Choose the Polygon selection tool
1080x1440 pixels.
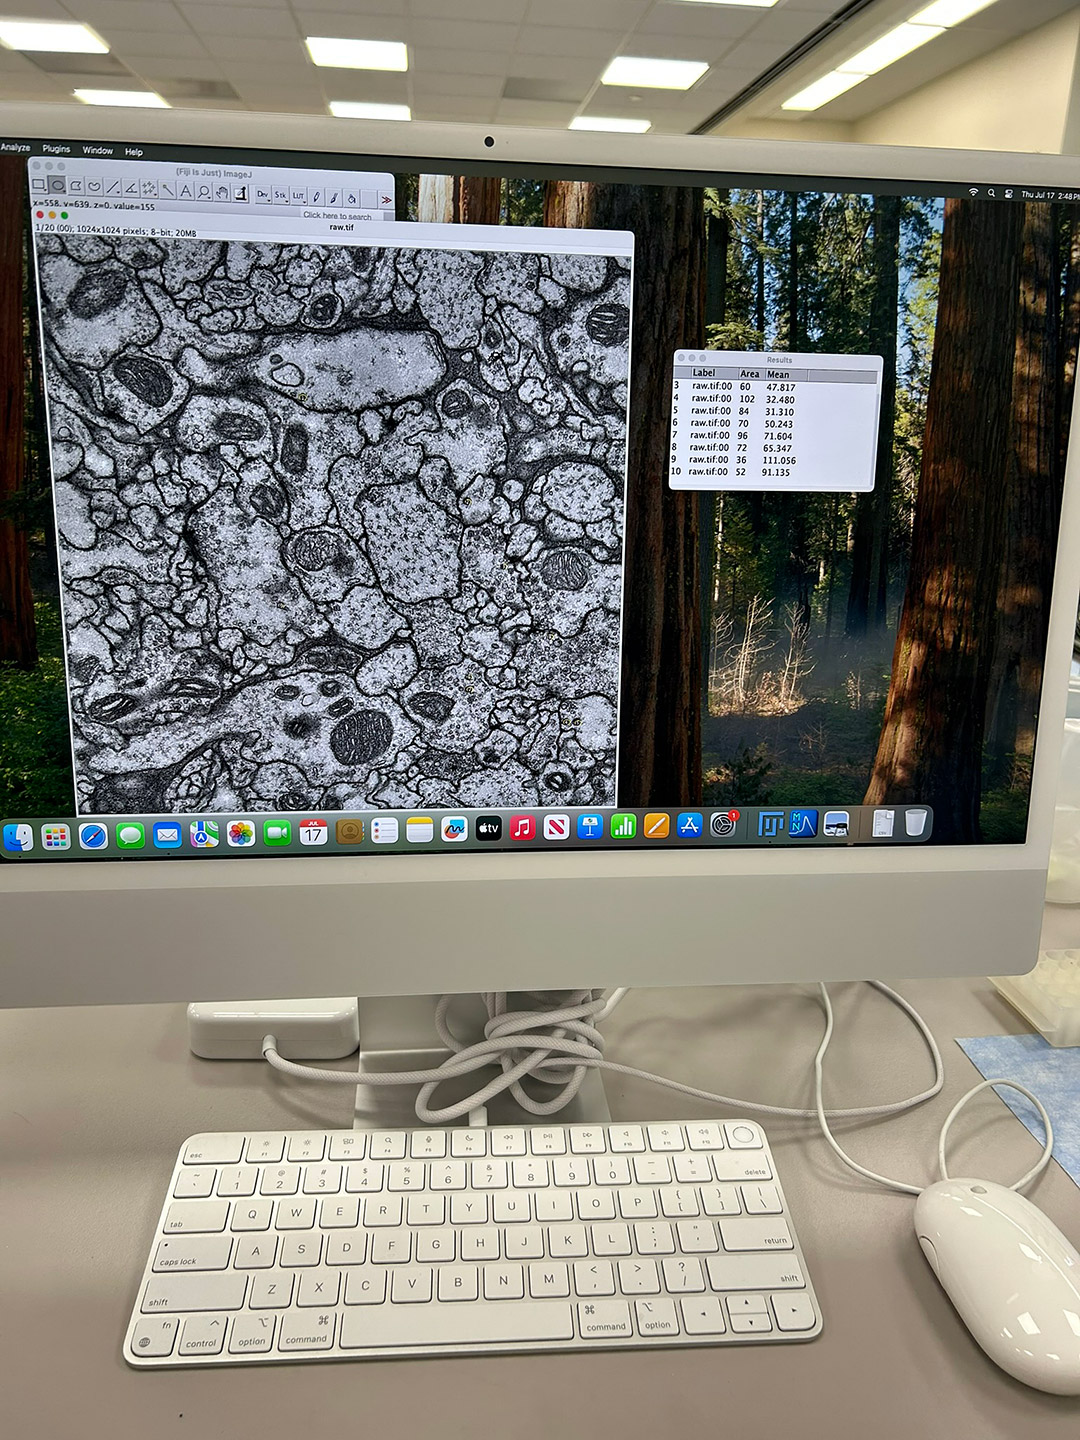(76, 186)
